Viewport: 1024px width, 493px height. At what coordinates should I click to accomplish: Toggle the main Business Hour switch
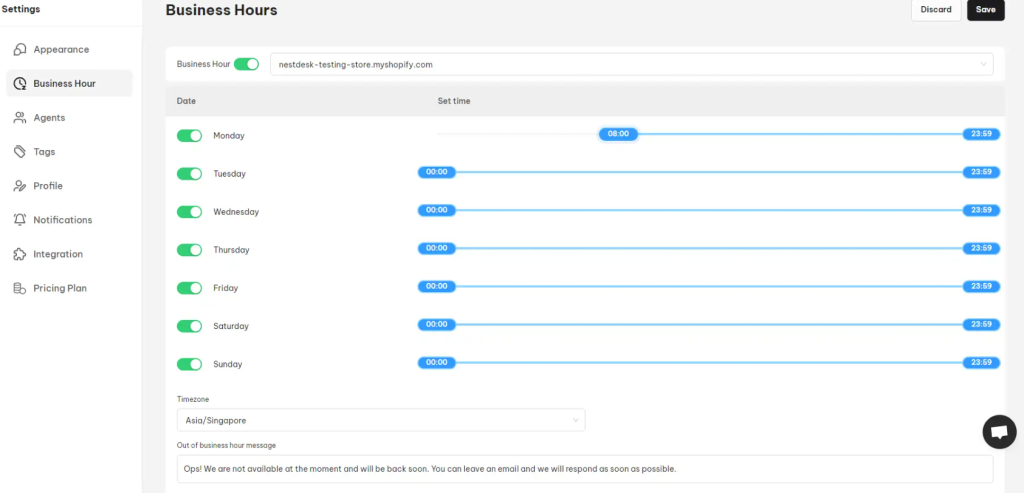[246, 64]
